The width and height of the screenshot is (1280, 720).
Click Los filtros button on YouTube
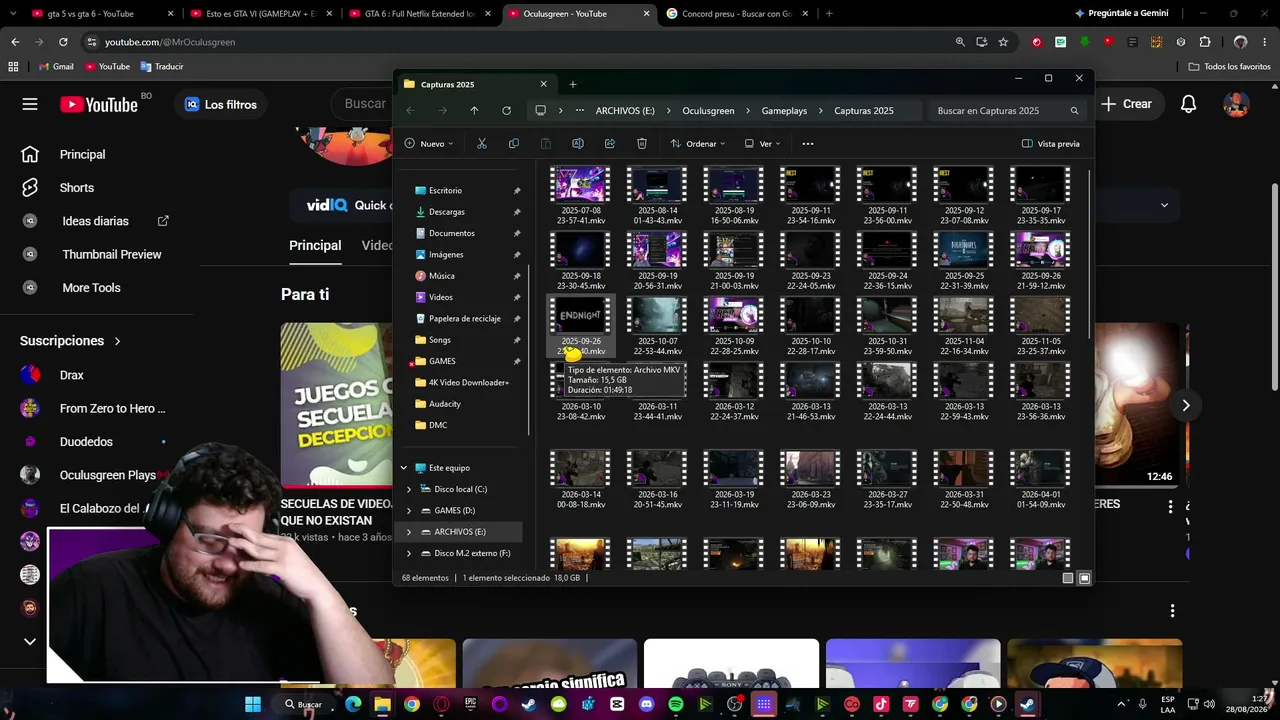(221, 104)
